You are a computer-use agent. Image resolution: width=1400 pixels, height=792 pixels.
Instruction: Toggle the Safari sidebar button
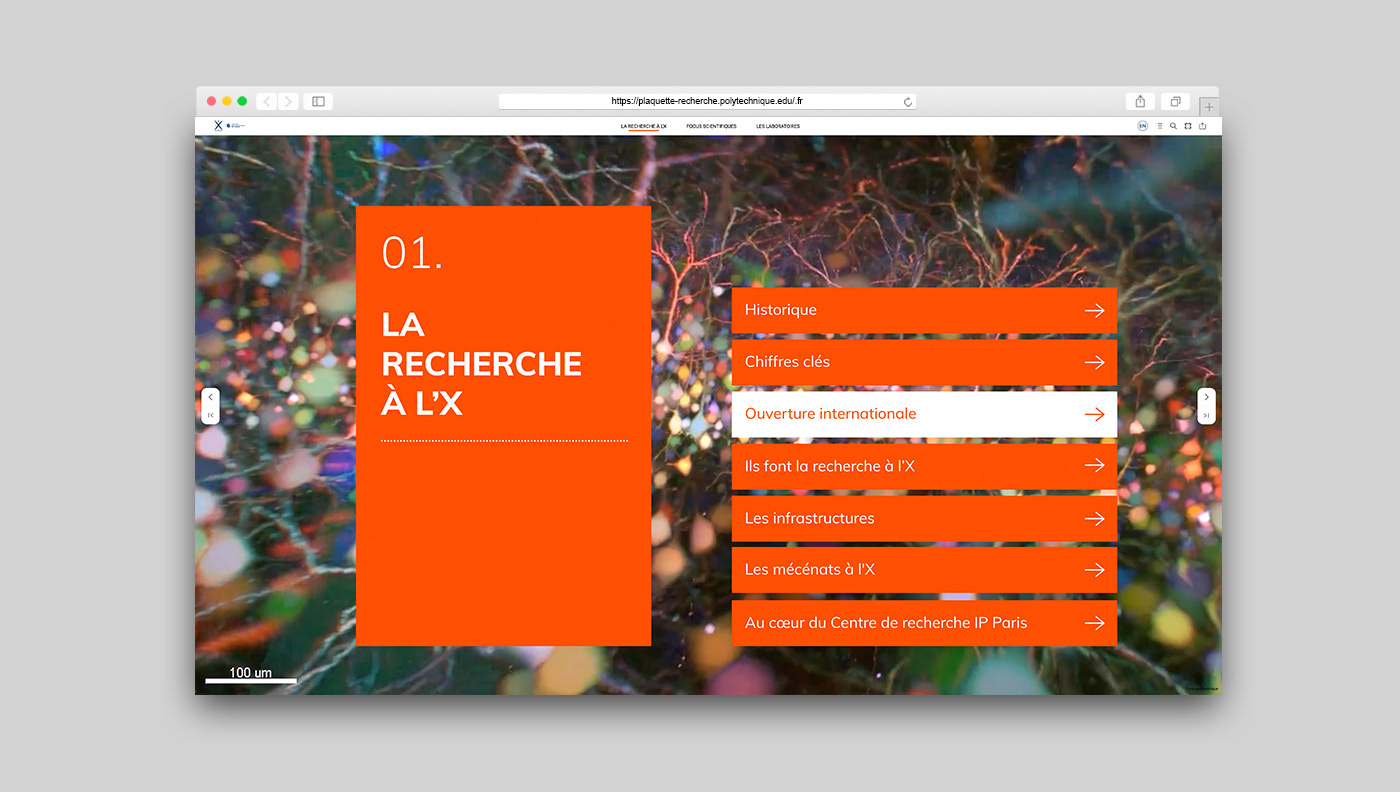318,101
